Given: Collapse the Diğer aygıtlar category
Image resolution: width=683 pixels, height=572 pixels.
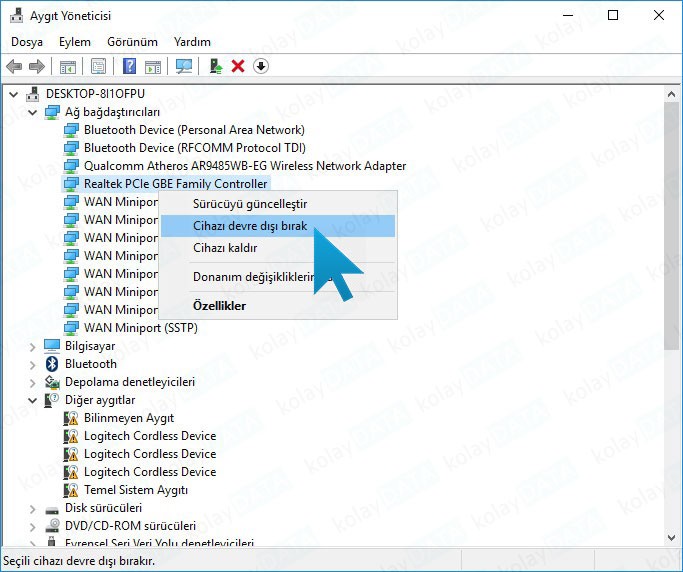Looking at the screenshot, I should (33, 400).
